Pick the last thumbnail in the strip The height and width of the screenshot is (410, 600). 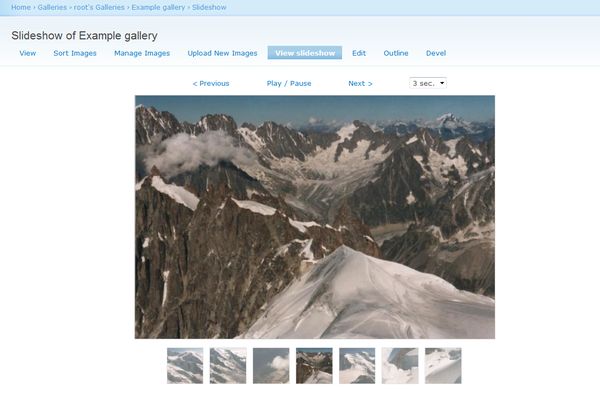point(443,365)
